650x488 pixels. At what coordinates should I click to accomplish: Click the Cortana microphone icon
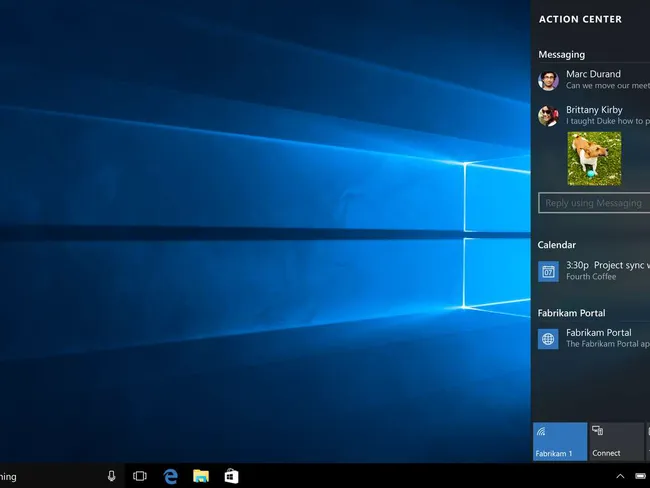click(111, 476)
